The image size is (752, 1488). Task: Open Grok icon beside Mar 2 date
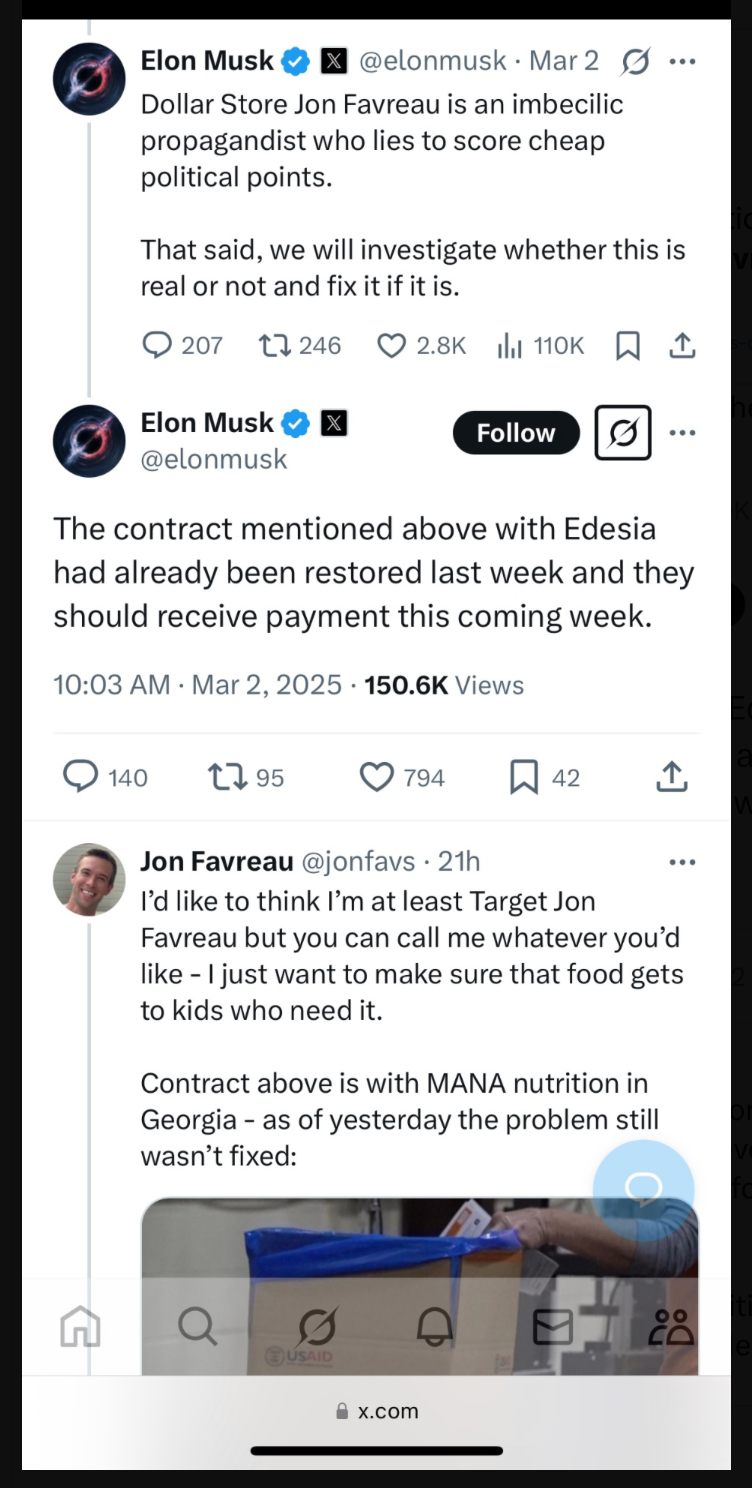click(x=635, y=62)
